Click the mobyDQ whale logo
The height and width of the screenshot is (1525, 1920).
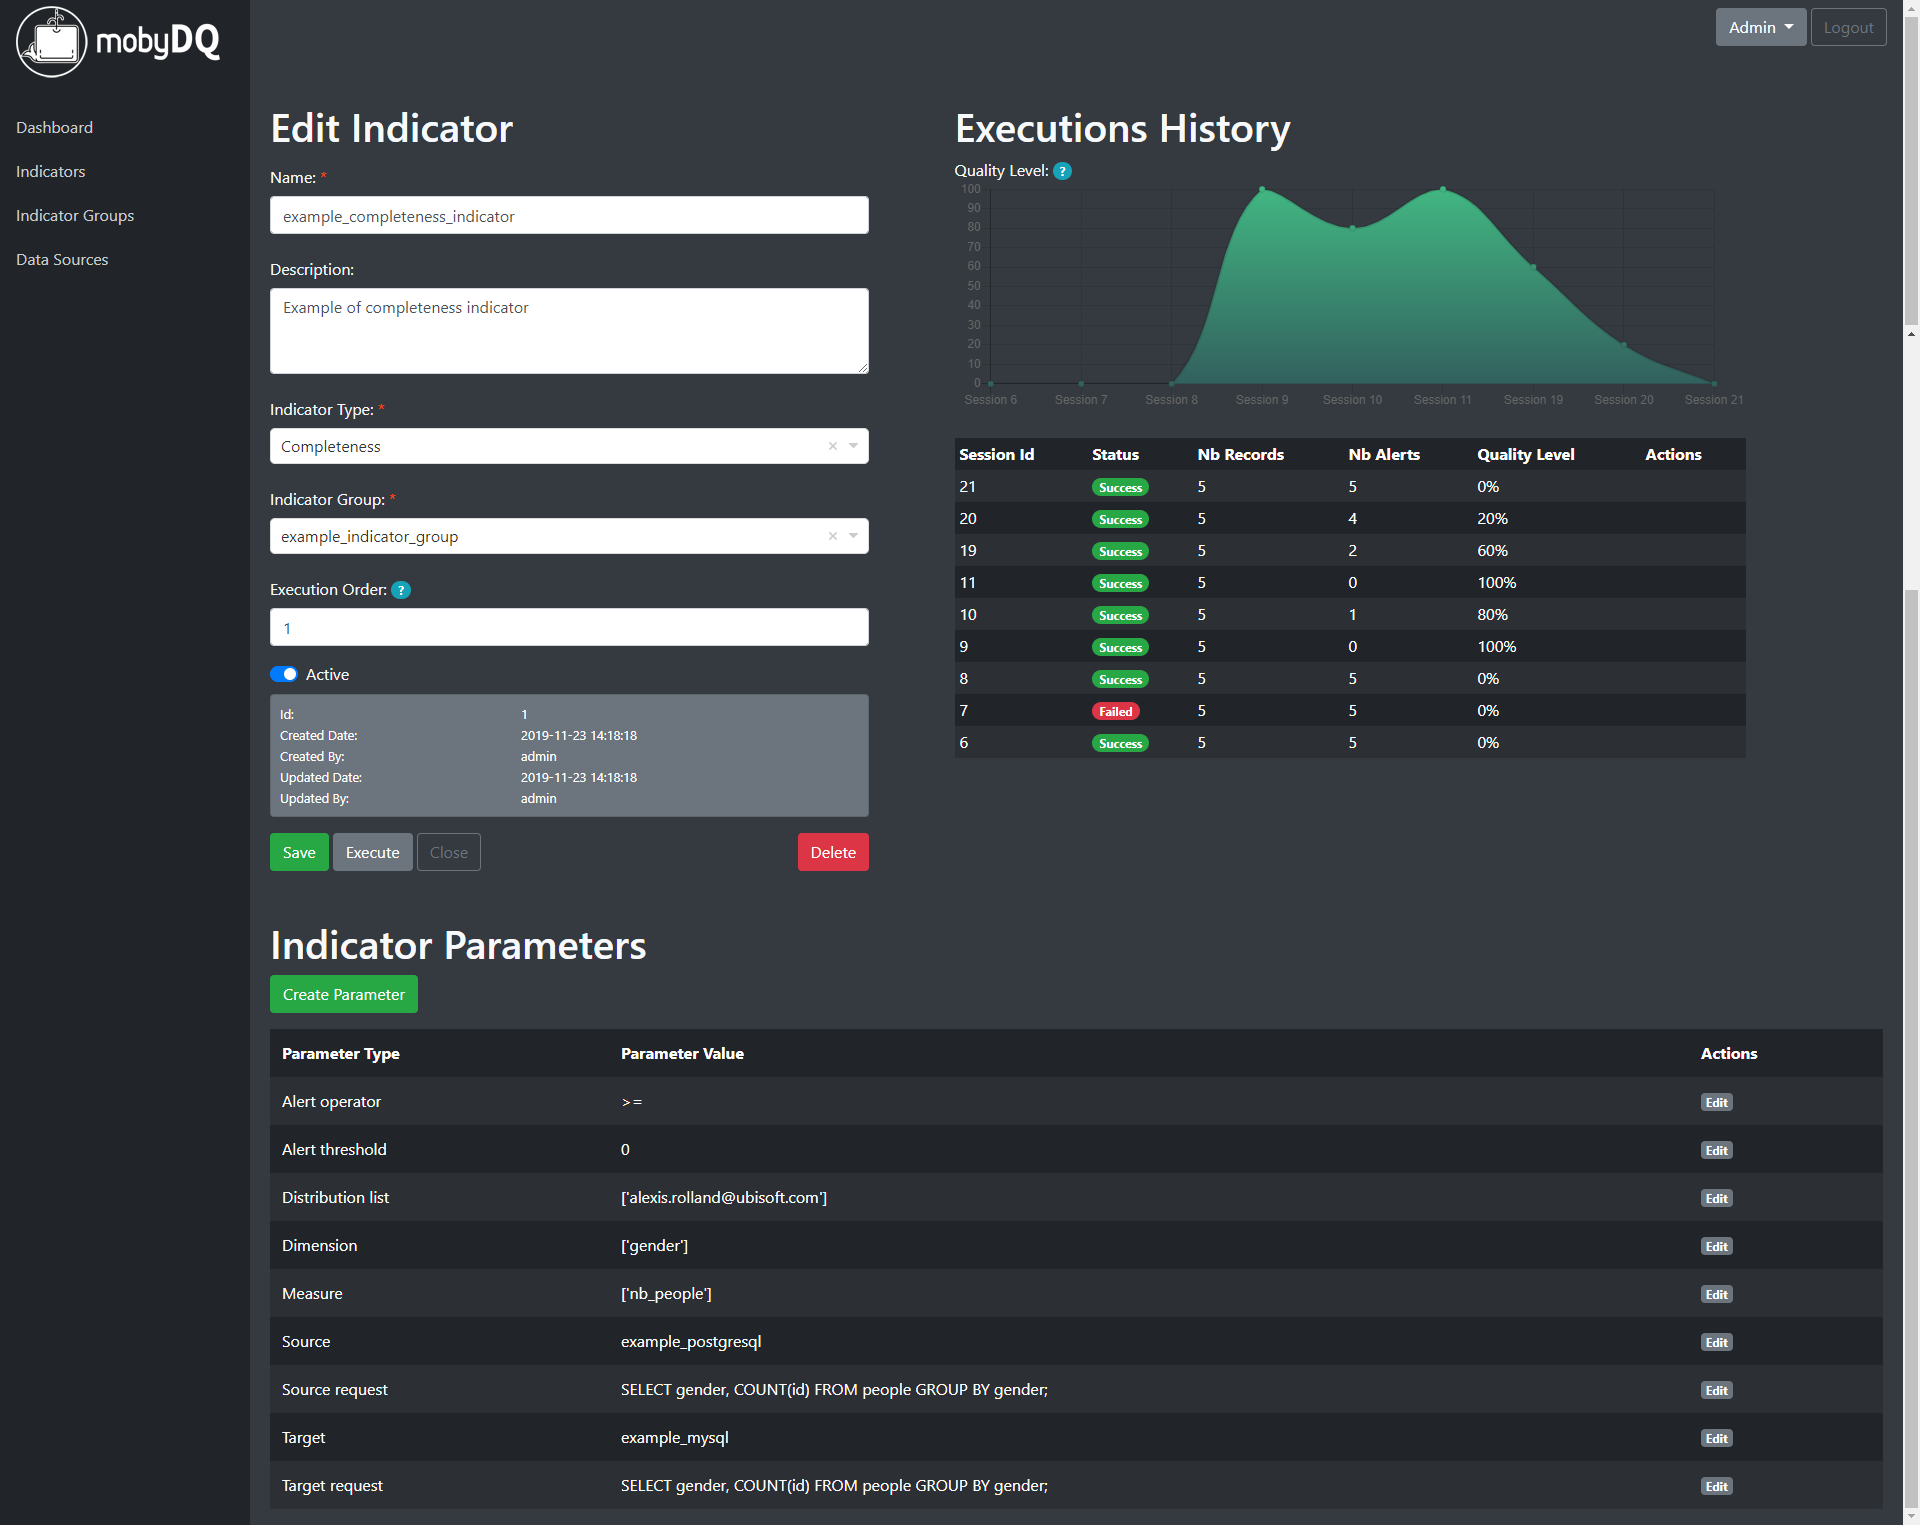(x=52, y=41)
